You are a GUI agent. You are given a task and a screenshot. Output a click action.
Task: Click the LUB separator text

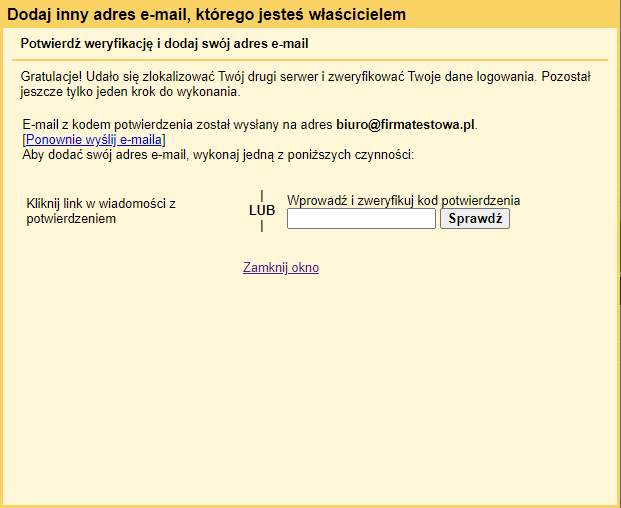pos(262,210)
